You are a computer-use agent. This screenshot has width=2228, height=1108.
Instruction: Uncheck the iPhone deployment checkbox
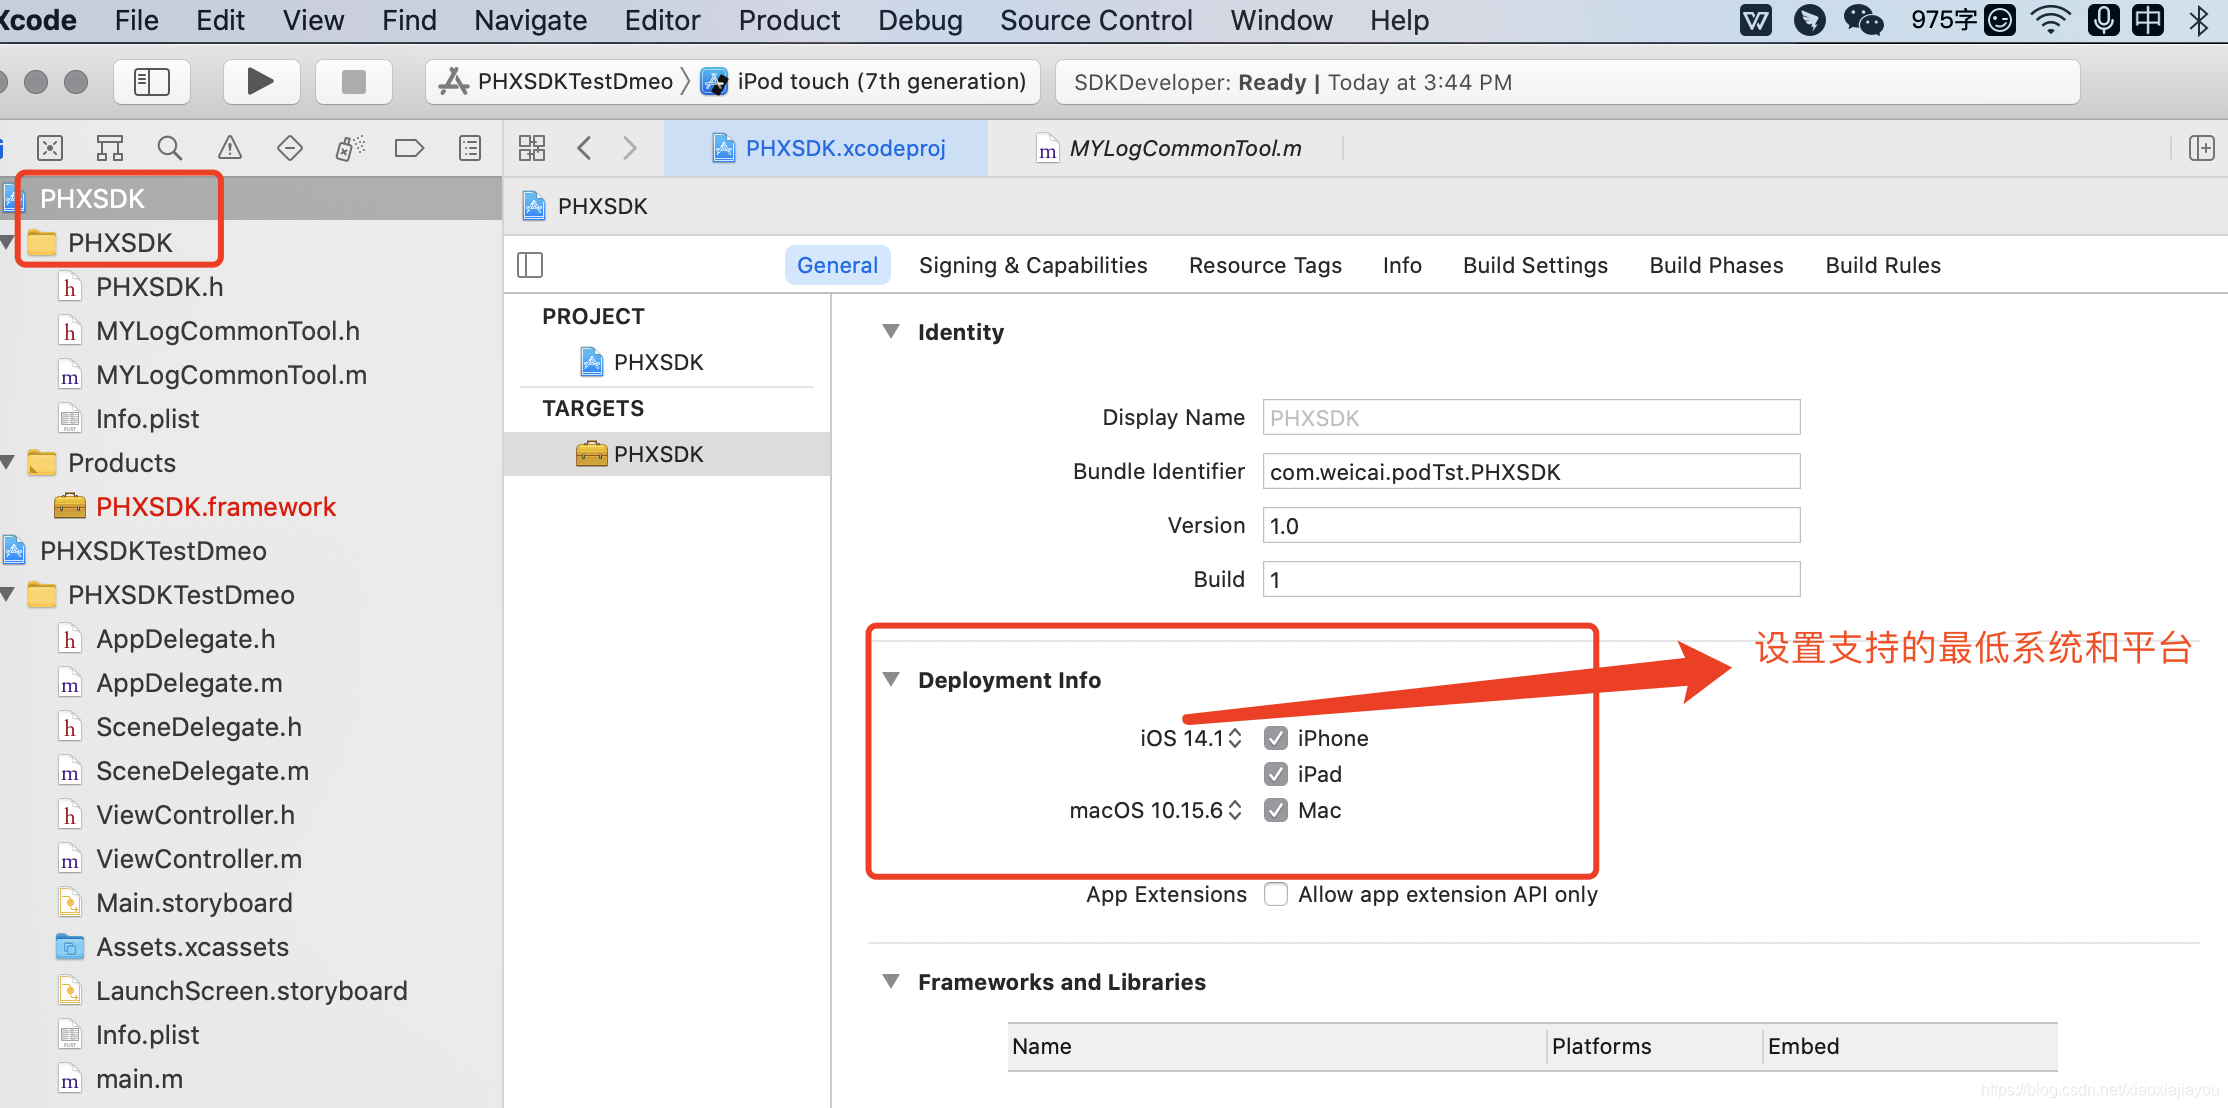coord(1275,738)
